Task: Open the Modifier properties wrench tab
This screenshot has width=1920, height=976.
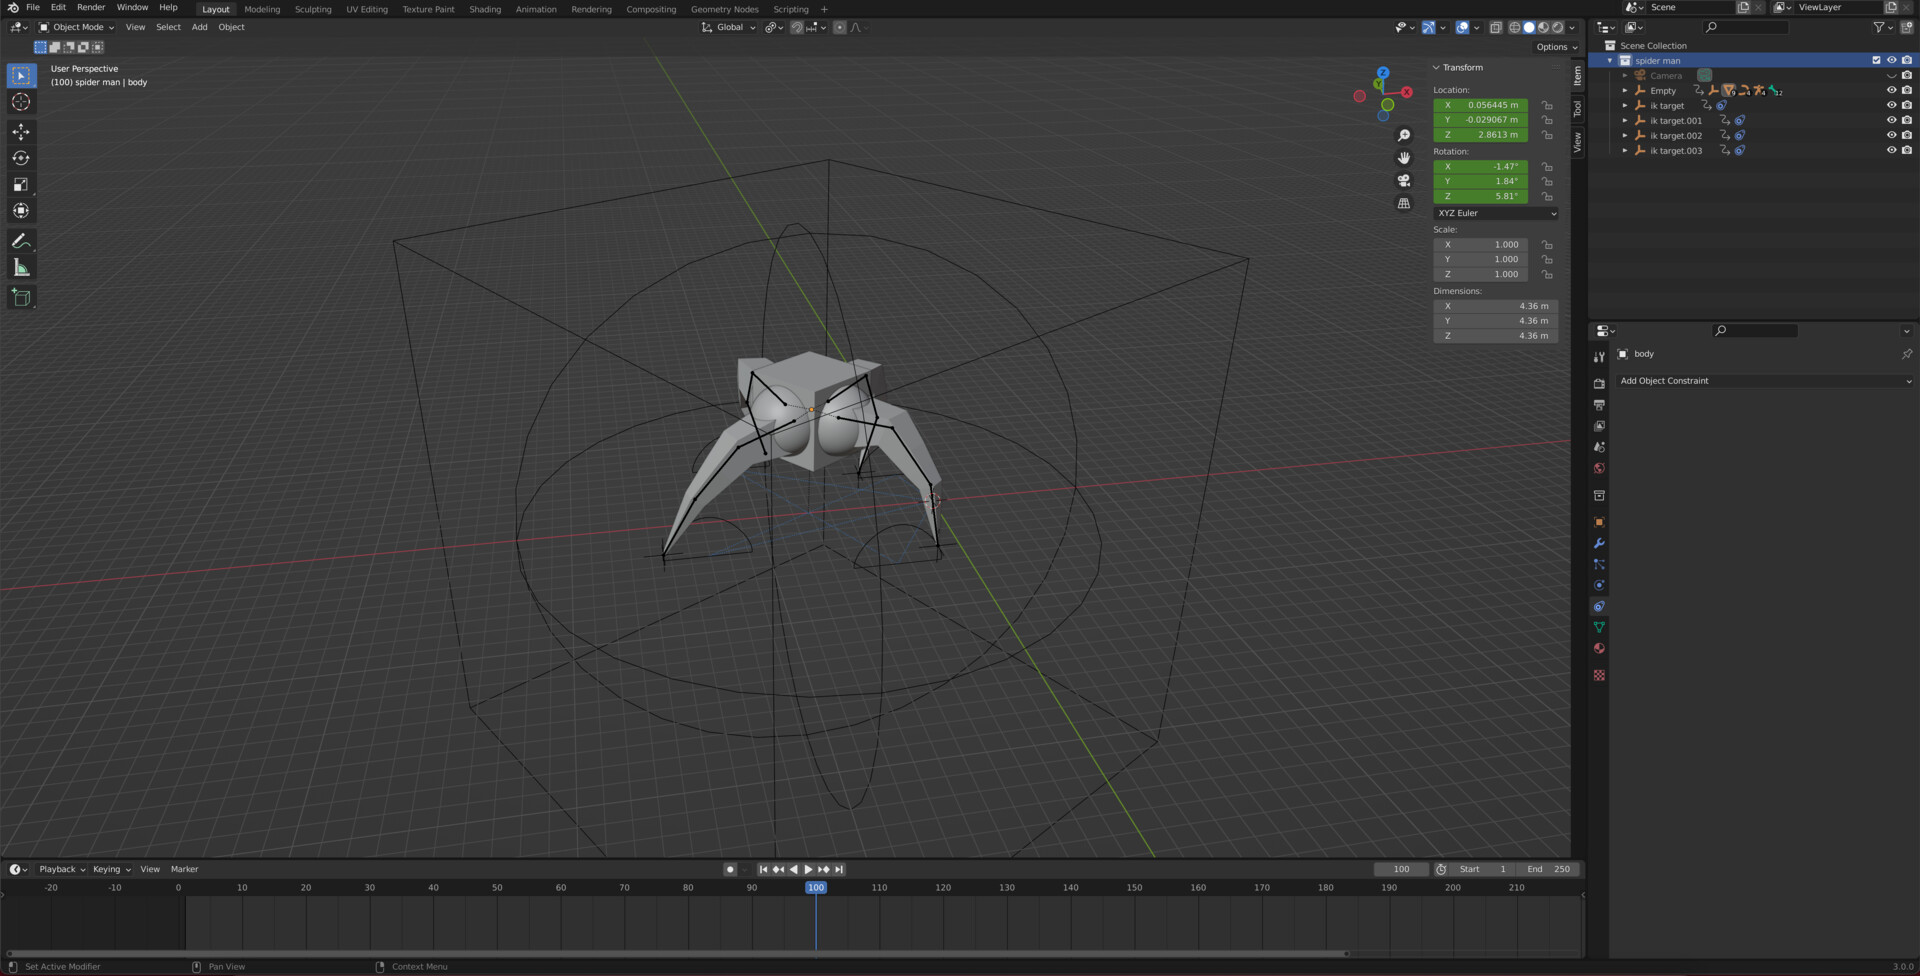Action: point(1599,543)
